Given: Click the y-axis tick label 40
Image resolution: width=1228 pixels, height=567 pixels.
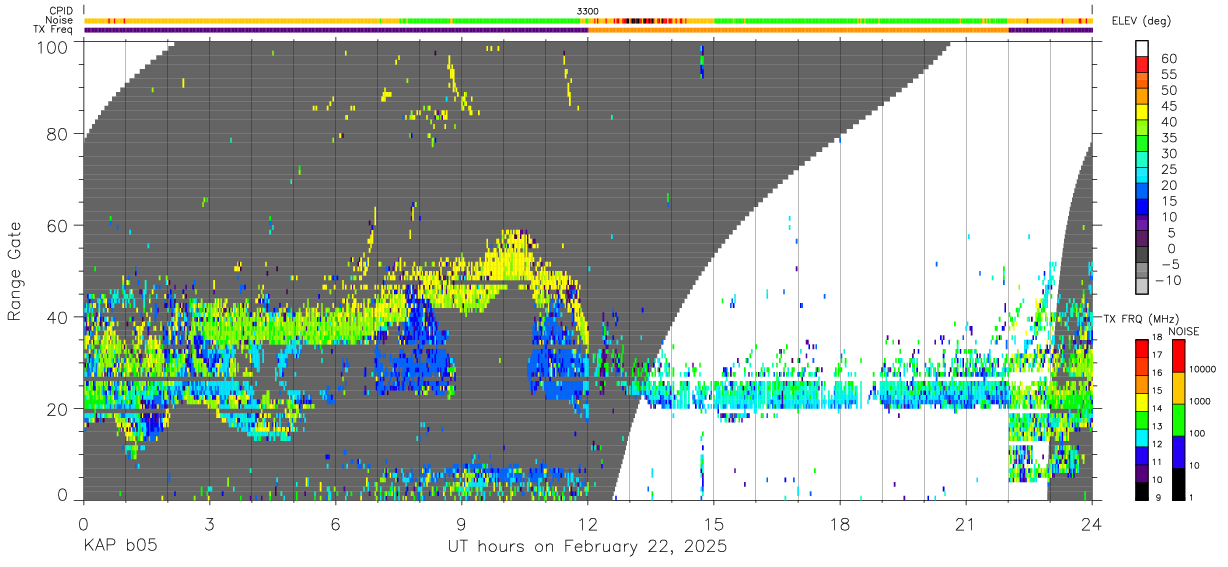Looking at the screenshot, I should (x=58, y=317).
